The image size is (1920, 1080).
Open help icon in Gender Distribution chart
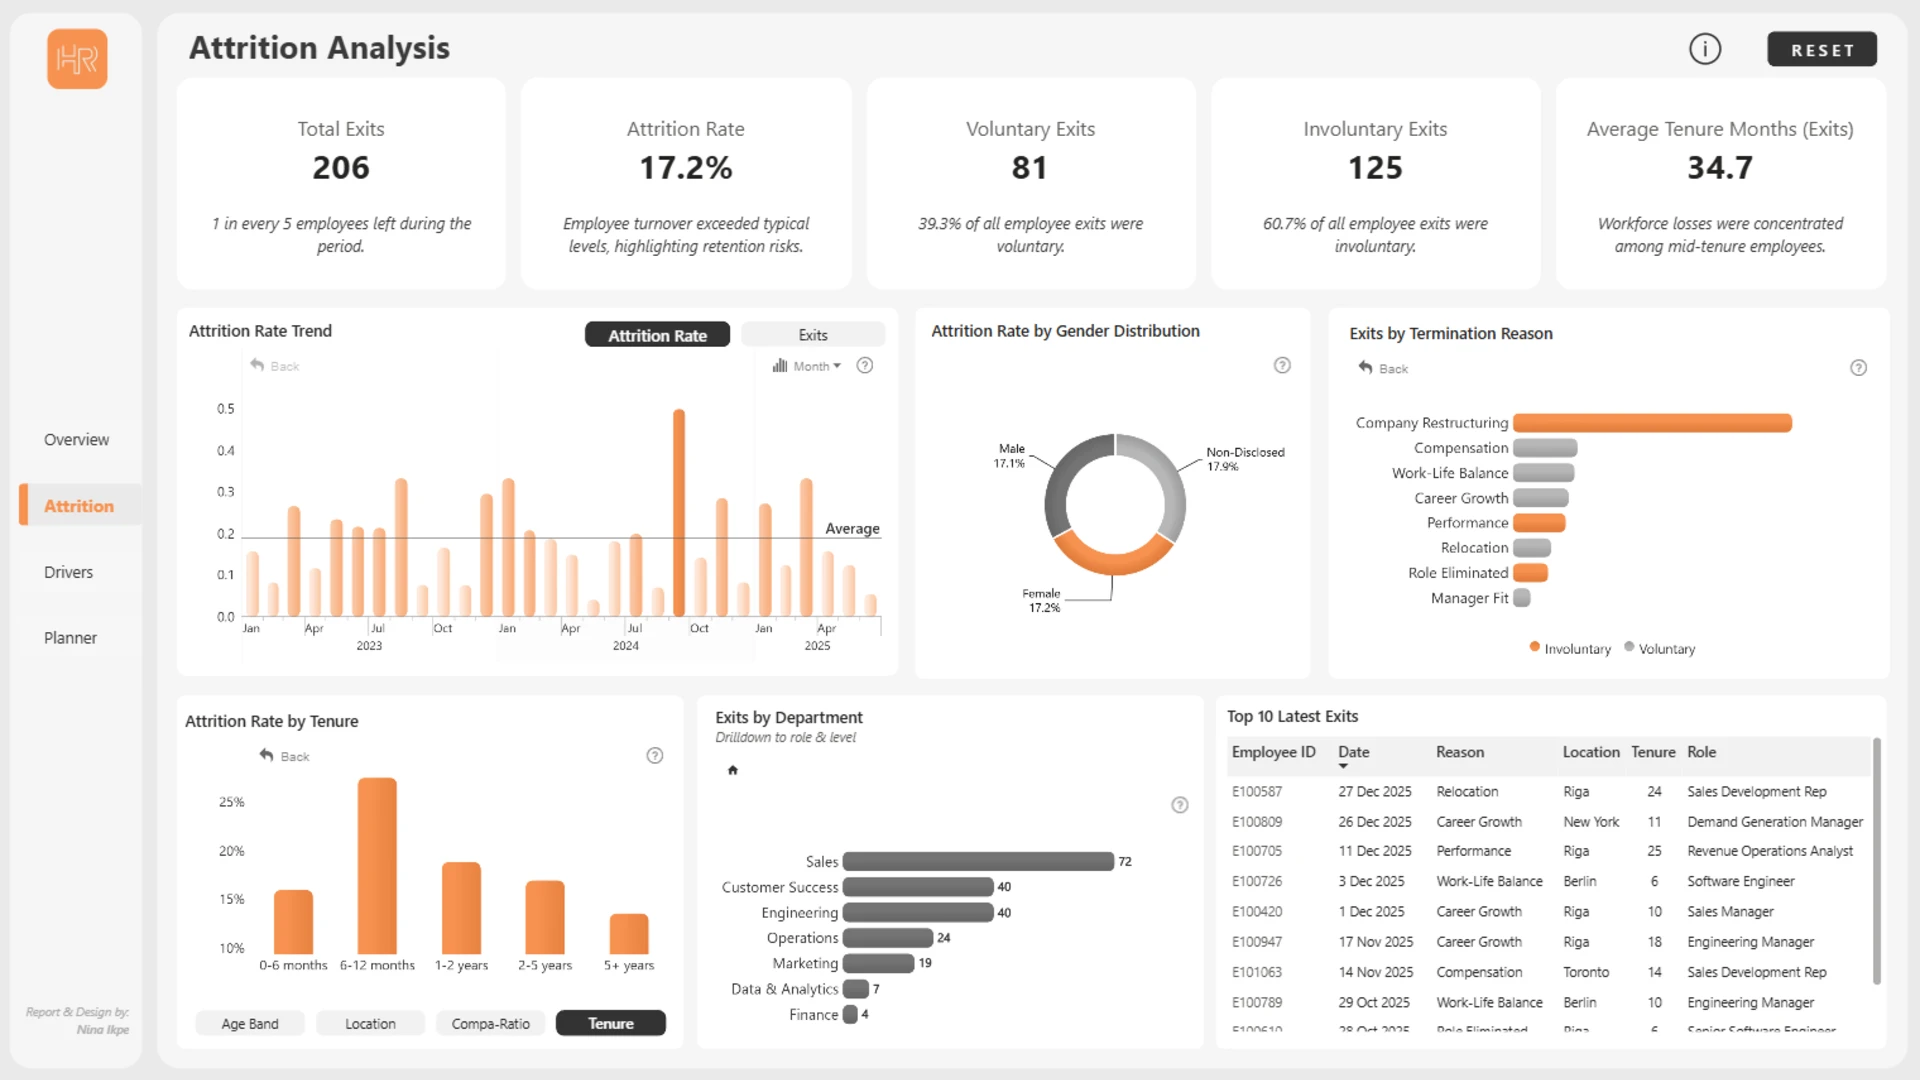(1282, 366)
